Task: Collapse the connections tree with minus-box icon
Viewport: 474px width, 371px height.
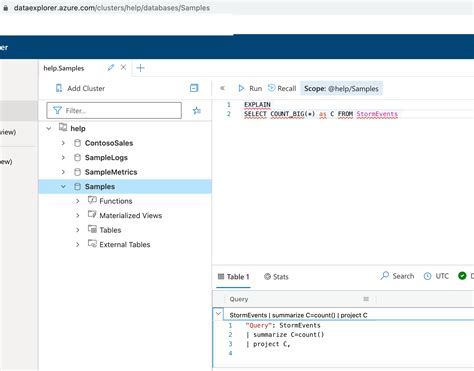Action: [194, 88]
